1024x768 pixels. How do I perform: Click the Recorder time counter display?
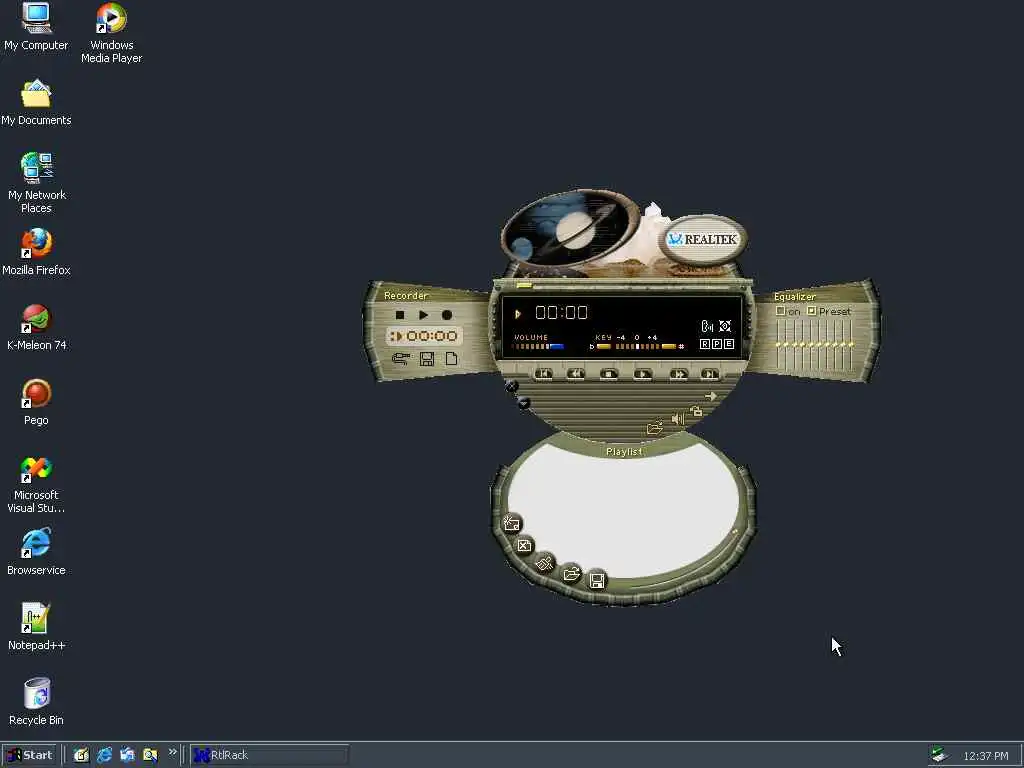coord(424,336)
